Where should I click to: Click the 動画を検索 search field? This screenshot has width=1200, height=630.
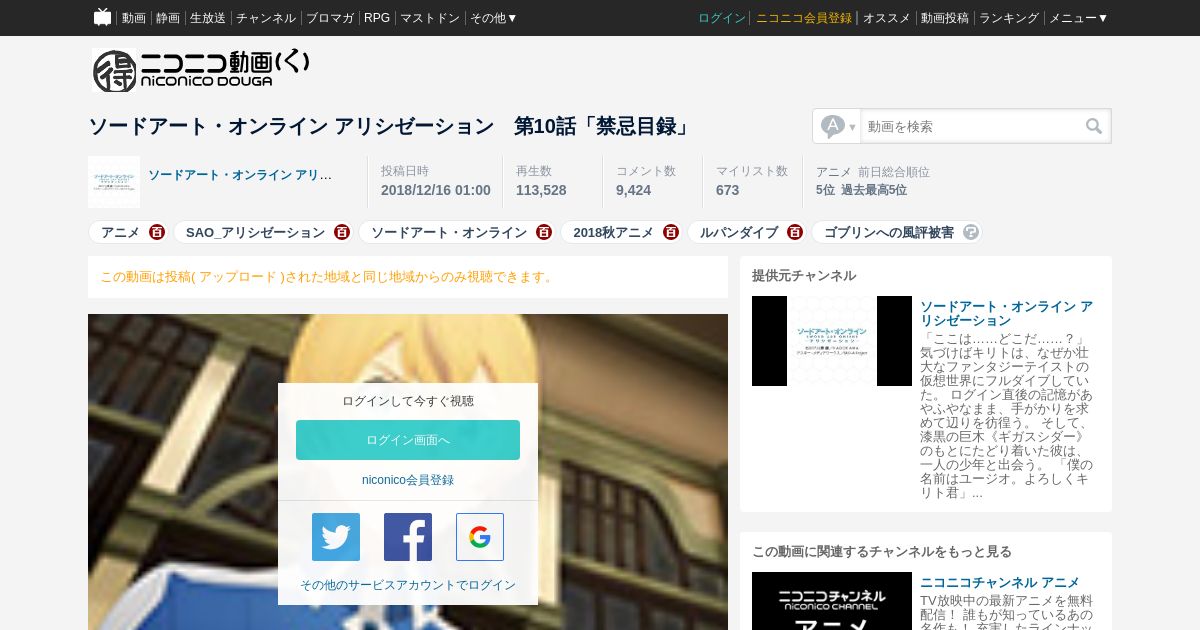pos(972,126)
